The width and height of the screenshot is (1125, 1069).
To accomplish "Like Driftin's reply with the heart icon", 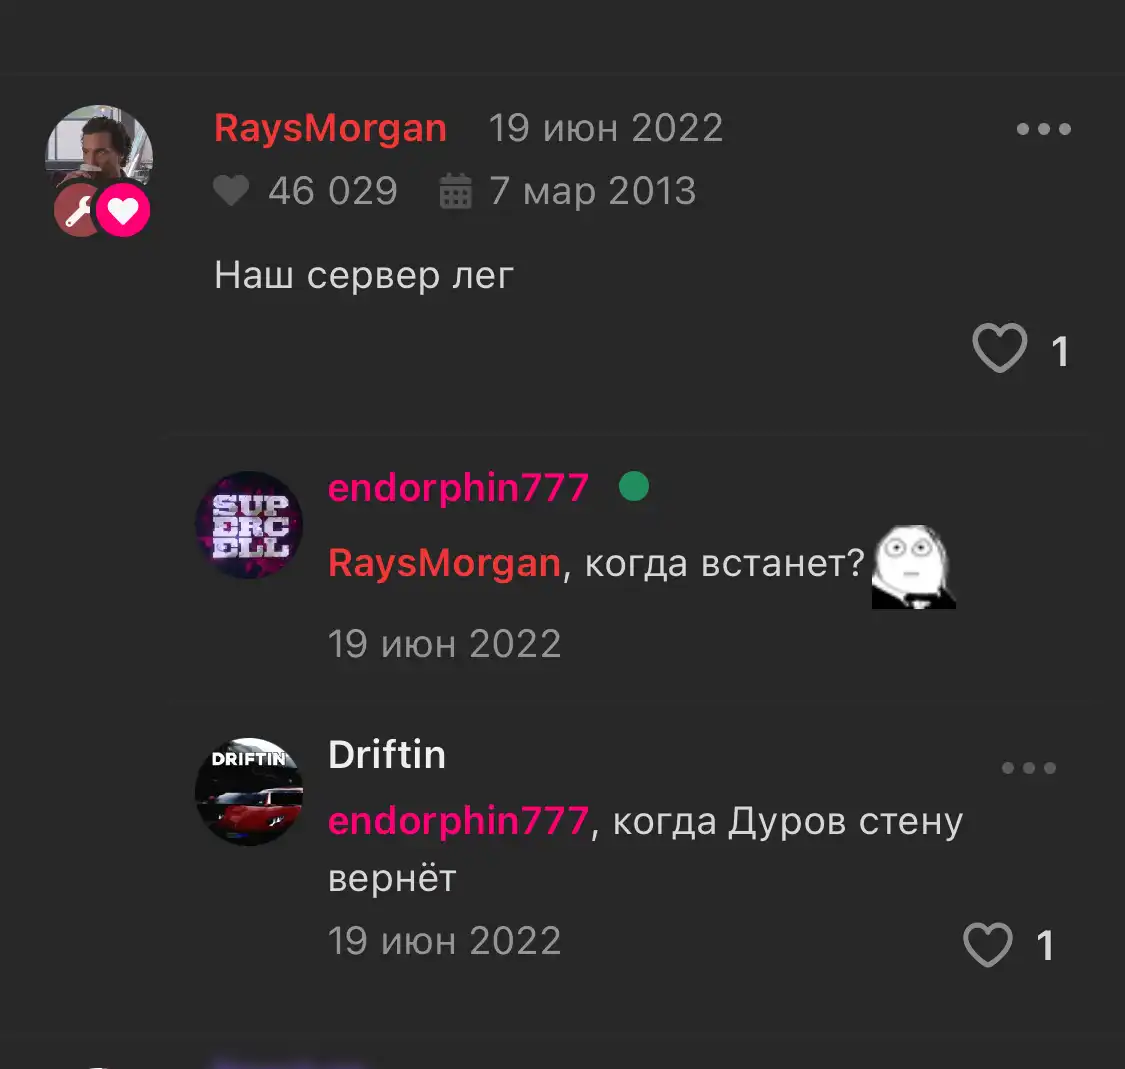I will [988, 944].
